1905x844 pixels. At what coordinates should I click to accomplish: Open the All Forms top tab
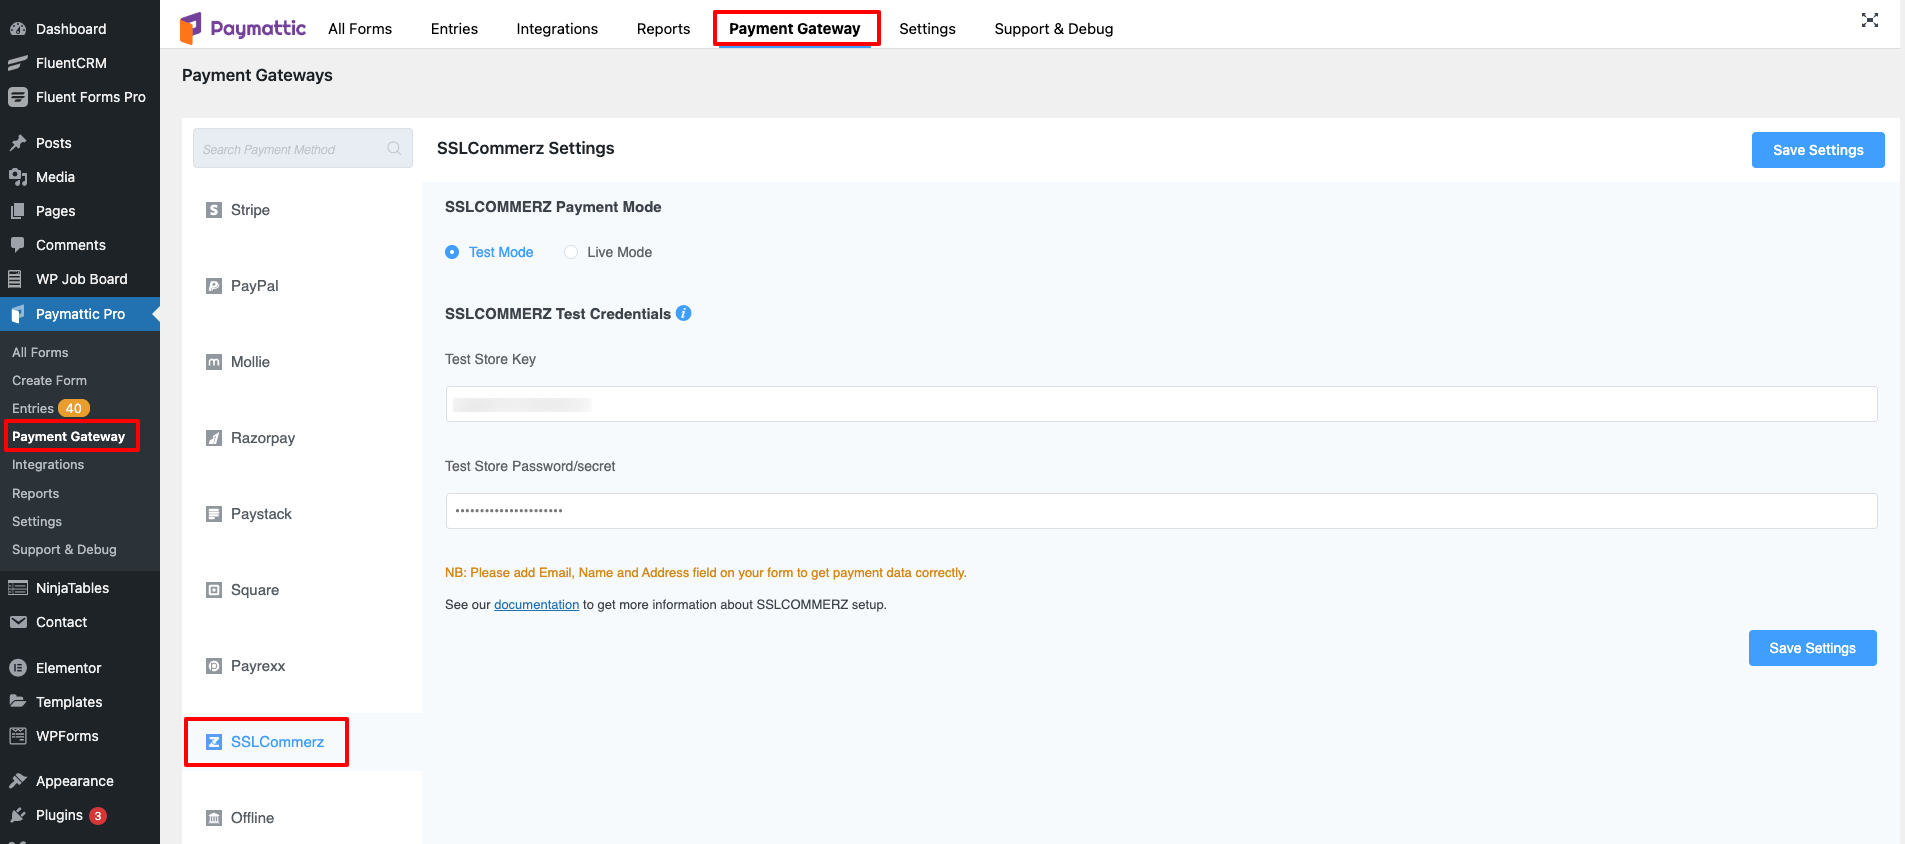360,29
